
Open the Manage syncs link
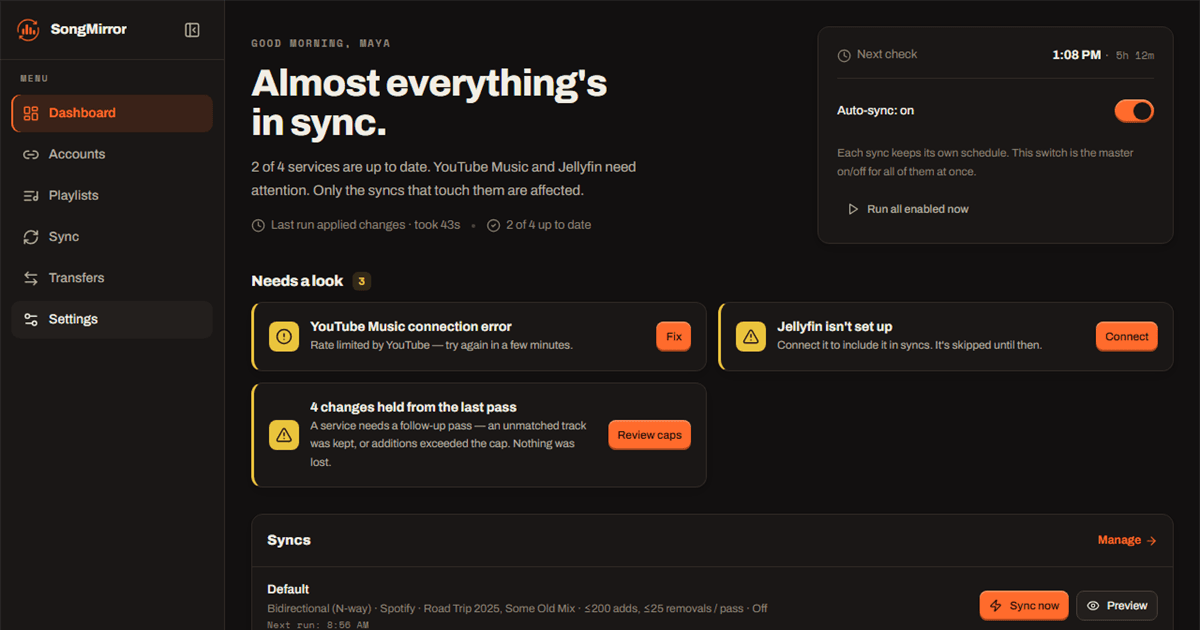[x=1127, y=540]
